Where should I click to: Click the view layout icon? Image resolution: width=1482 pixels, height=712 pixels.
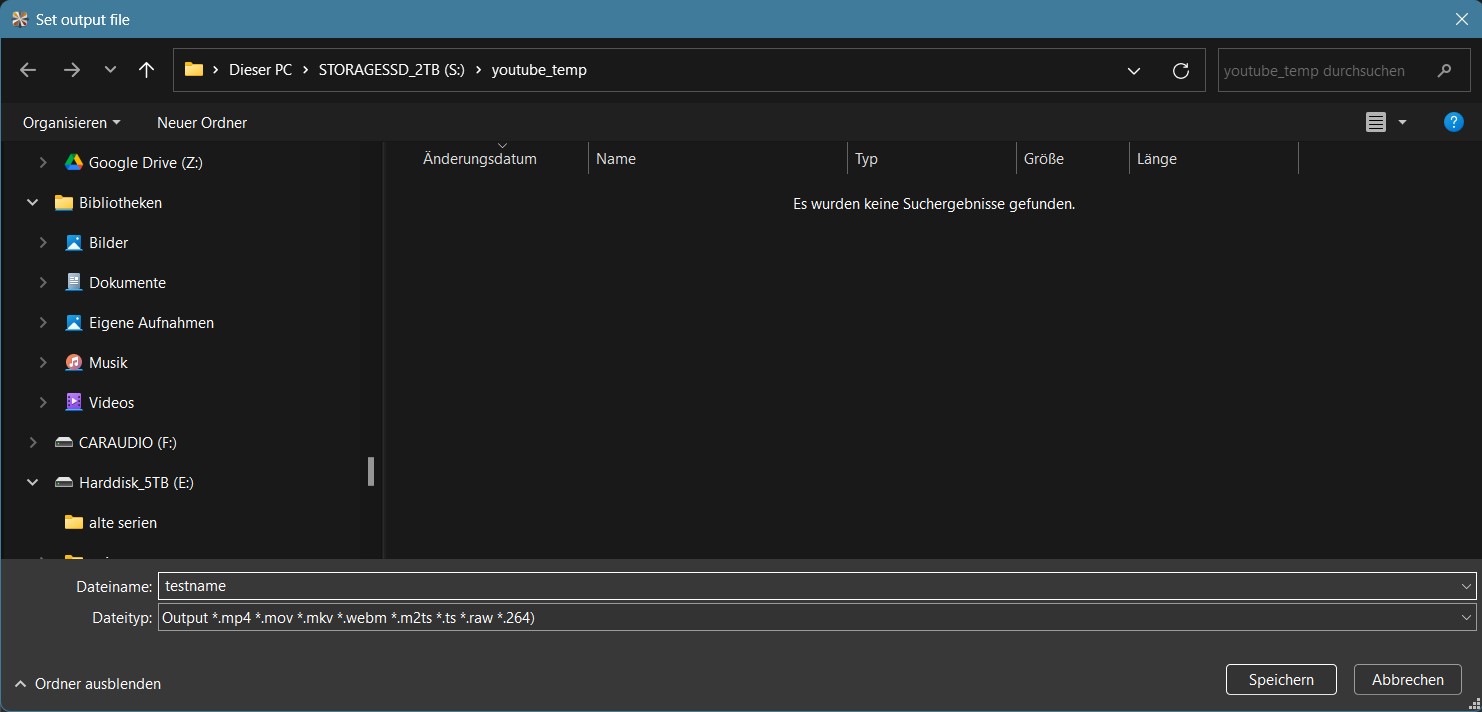1376,122
